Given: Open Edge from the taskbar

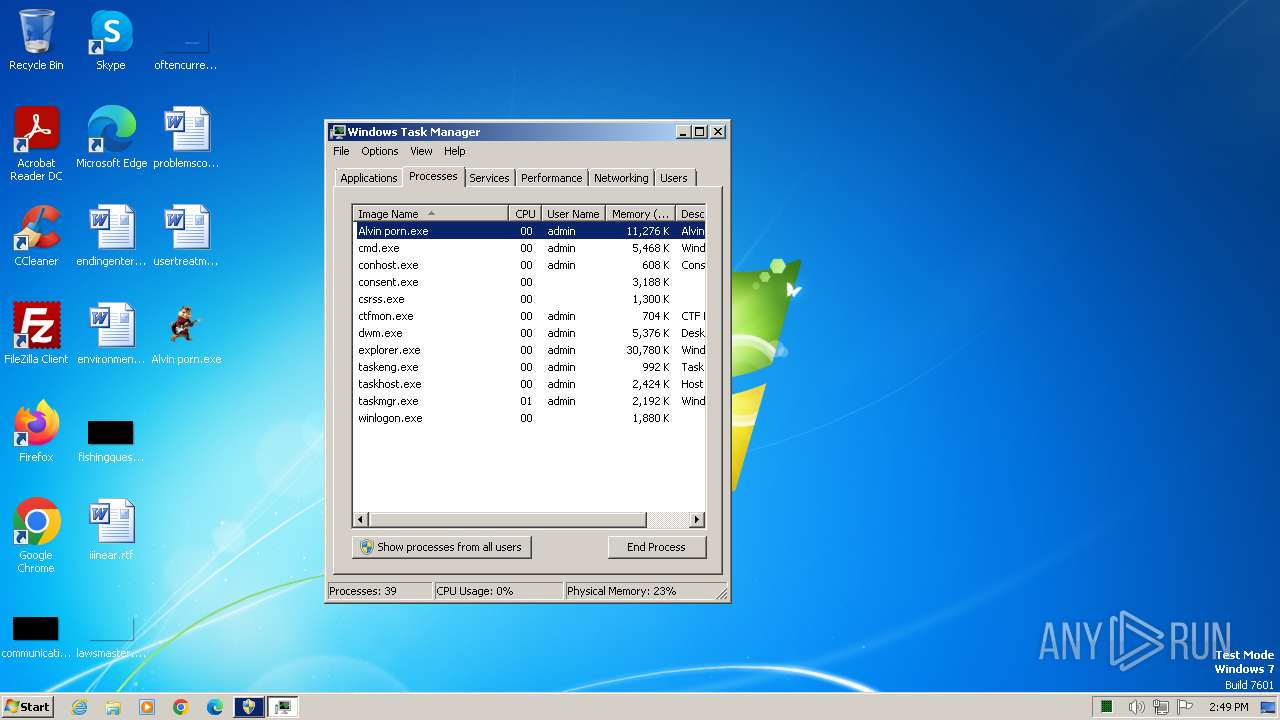Looking at the screenshot, I should 215,707.
